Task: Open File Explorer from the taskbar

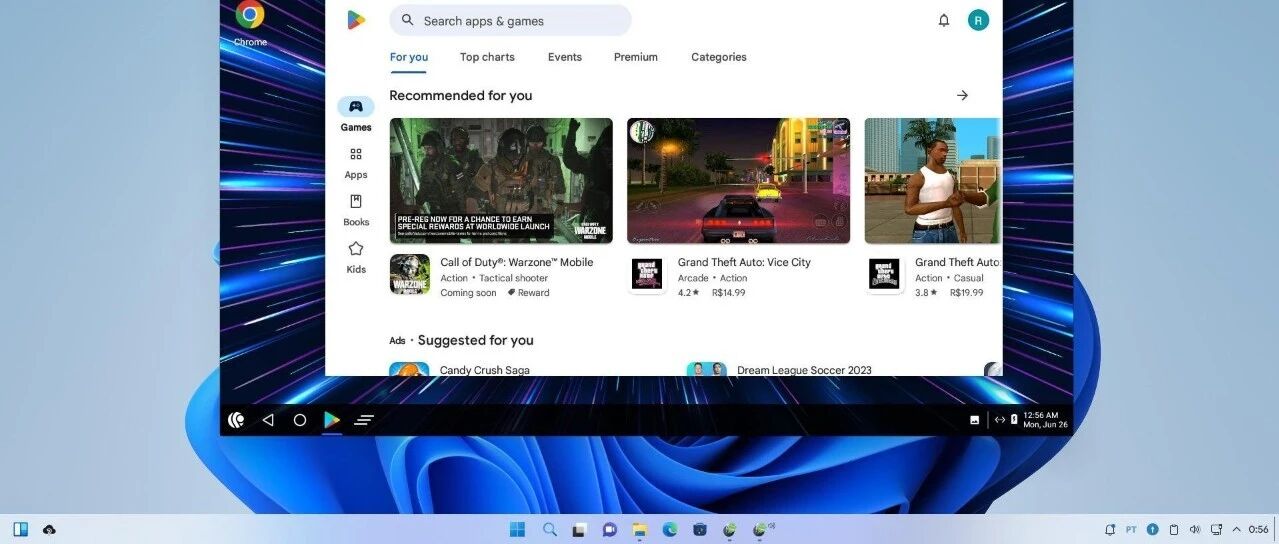Action: point(639,529)
